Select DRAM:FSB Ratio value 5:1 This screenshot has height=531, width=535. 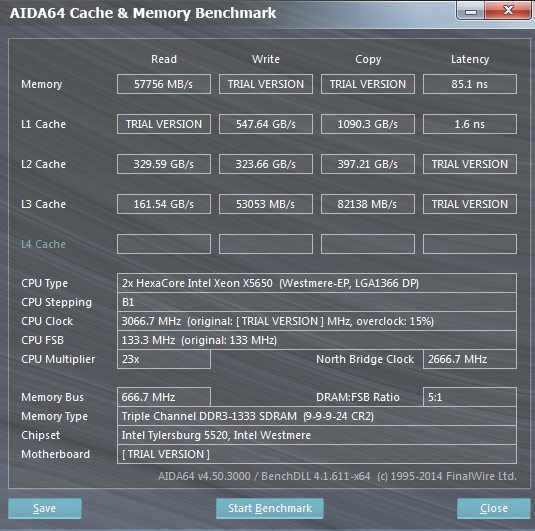click(470, 397)
